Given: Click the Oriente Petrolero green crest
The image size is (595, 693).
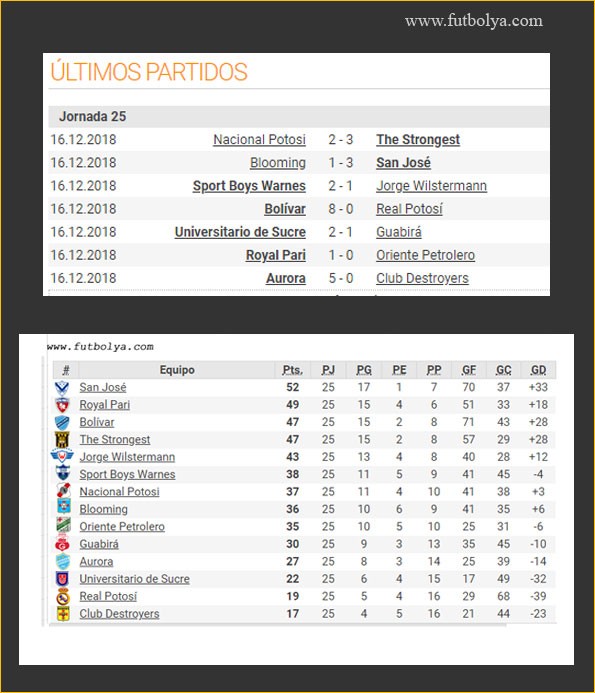Looking at the screenshot, I should coord(64,525).
